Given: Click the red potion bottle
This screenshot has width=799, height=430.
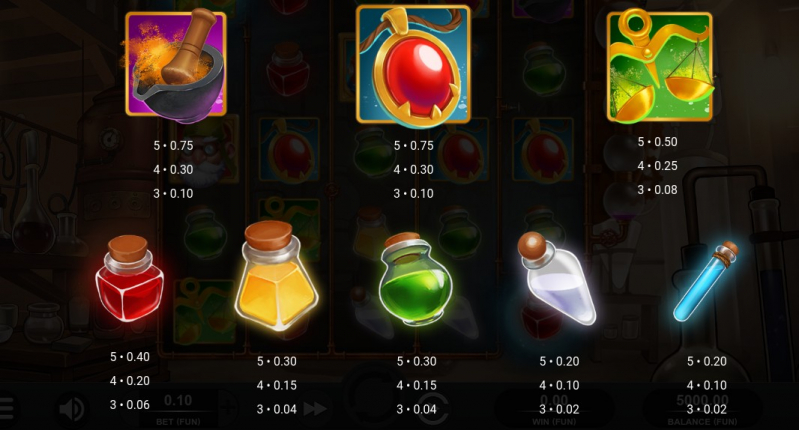Looking at the screenshot, I should point(129,279).
